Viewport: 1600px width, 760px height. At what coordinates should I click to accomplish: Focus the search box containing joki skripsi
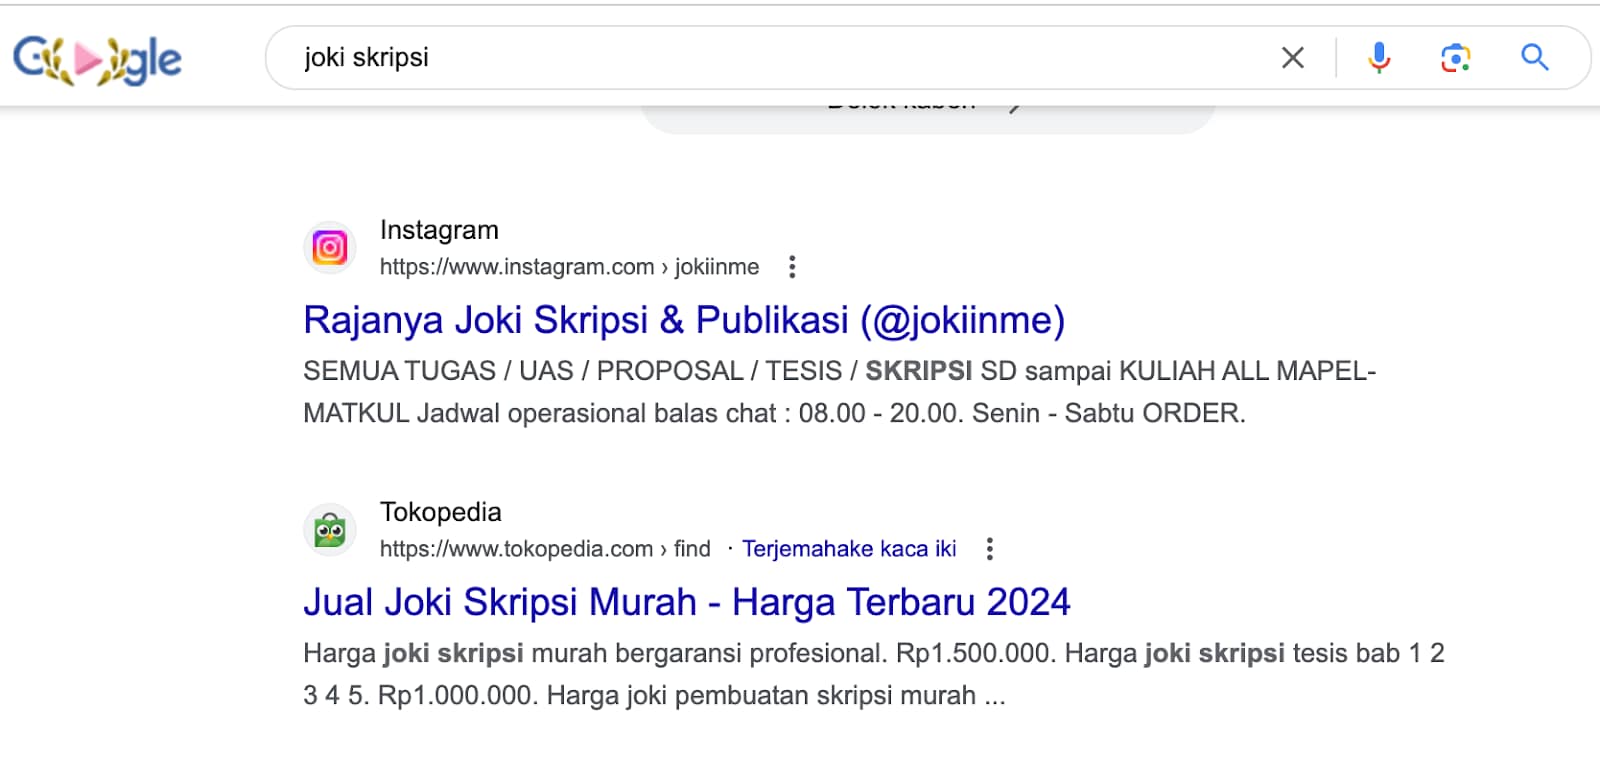[780, 58]
